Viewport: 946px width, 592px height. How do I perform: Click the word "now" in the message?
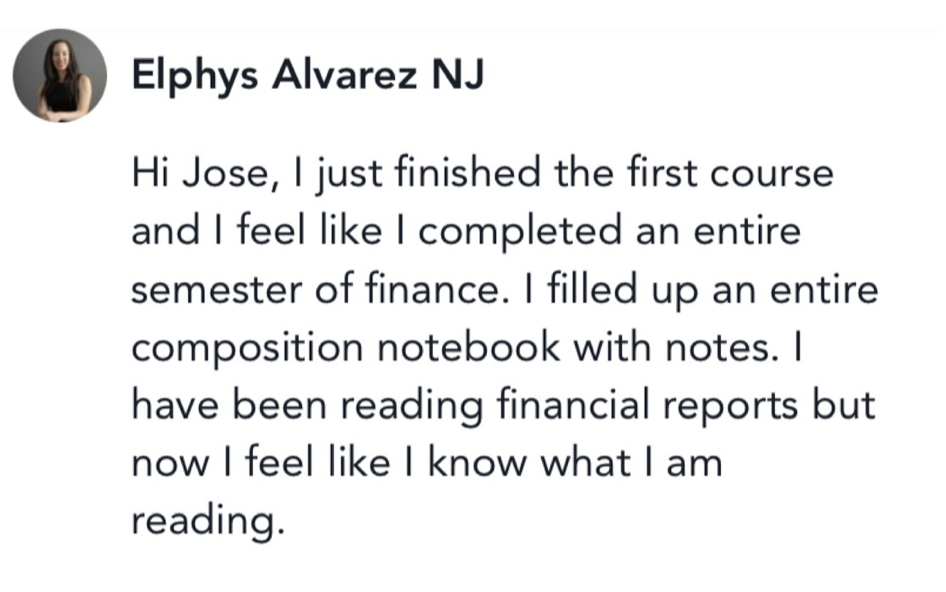(166, 463)
